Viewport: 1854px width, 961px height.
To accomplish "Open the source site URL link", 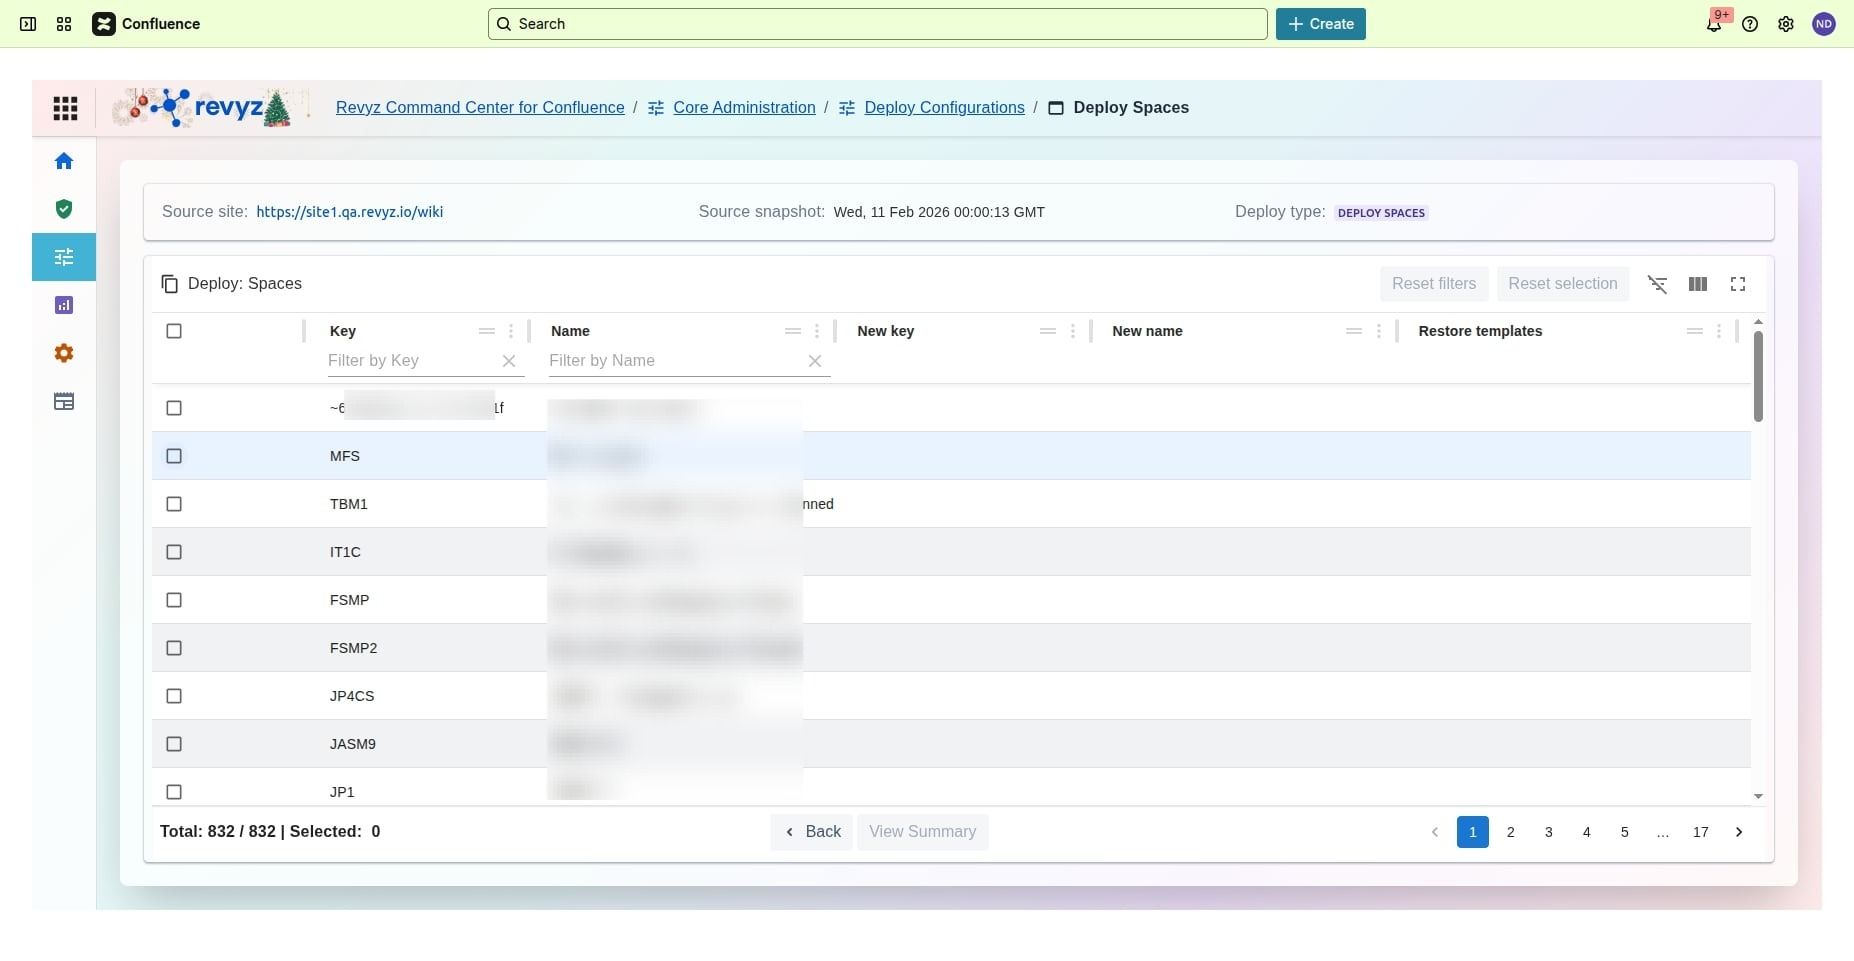I will (349, 212).
